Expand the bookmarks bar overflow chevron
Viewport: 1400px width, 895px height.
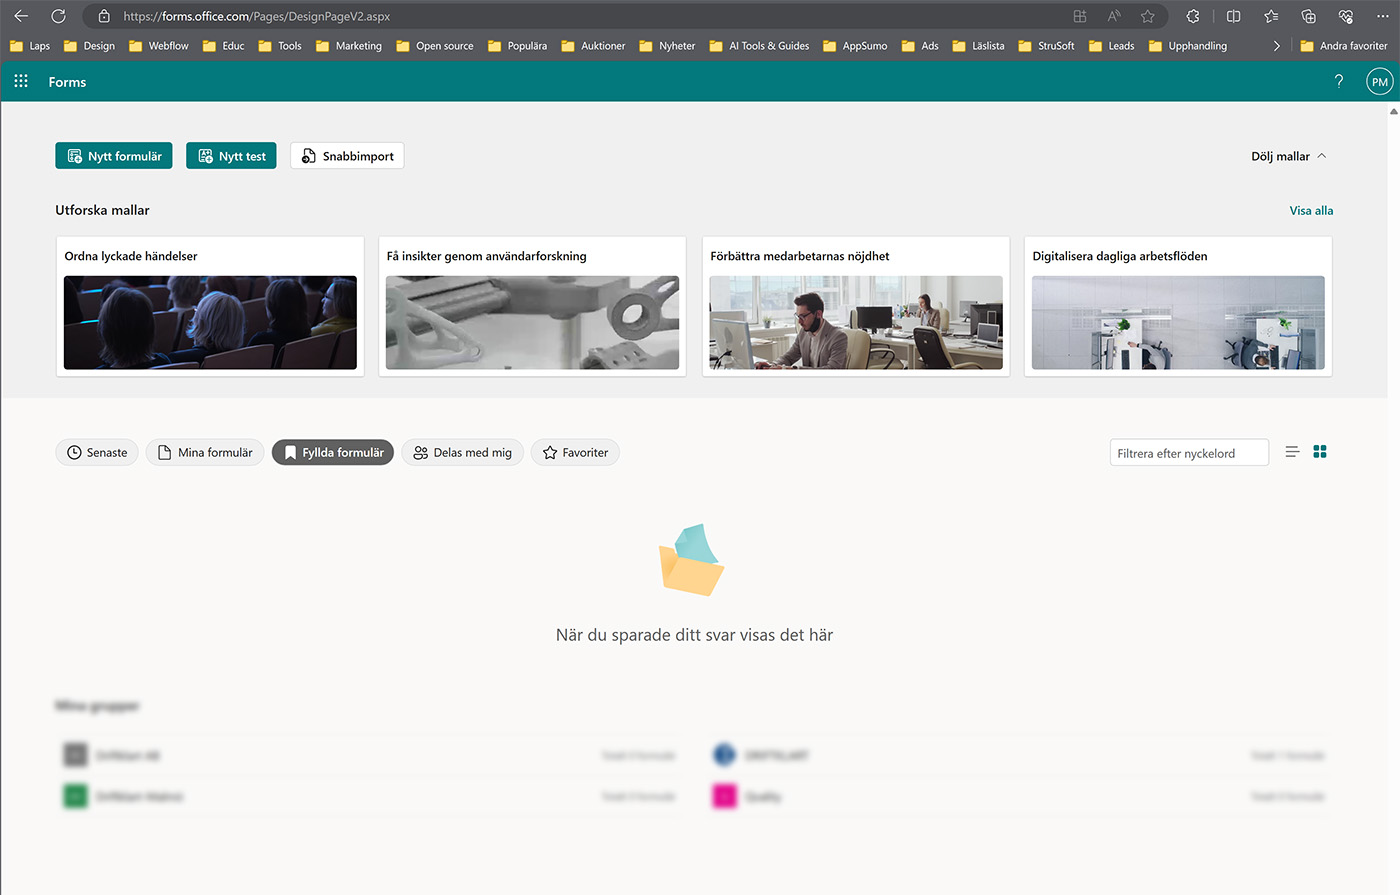click(1276, 46)
